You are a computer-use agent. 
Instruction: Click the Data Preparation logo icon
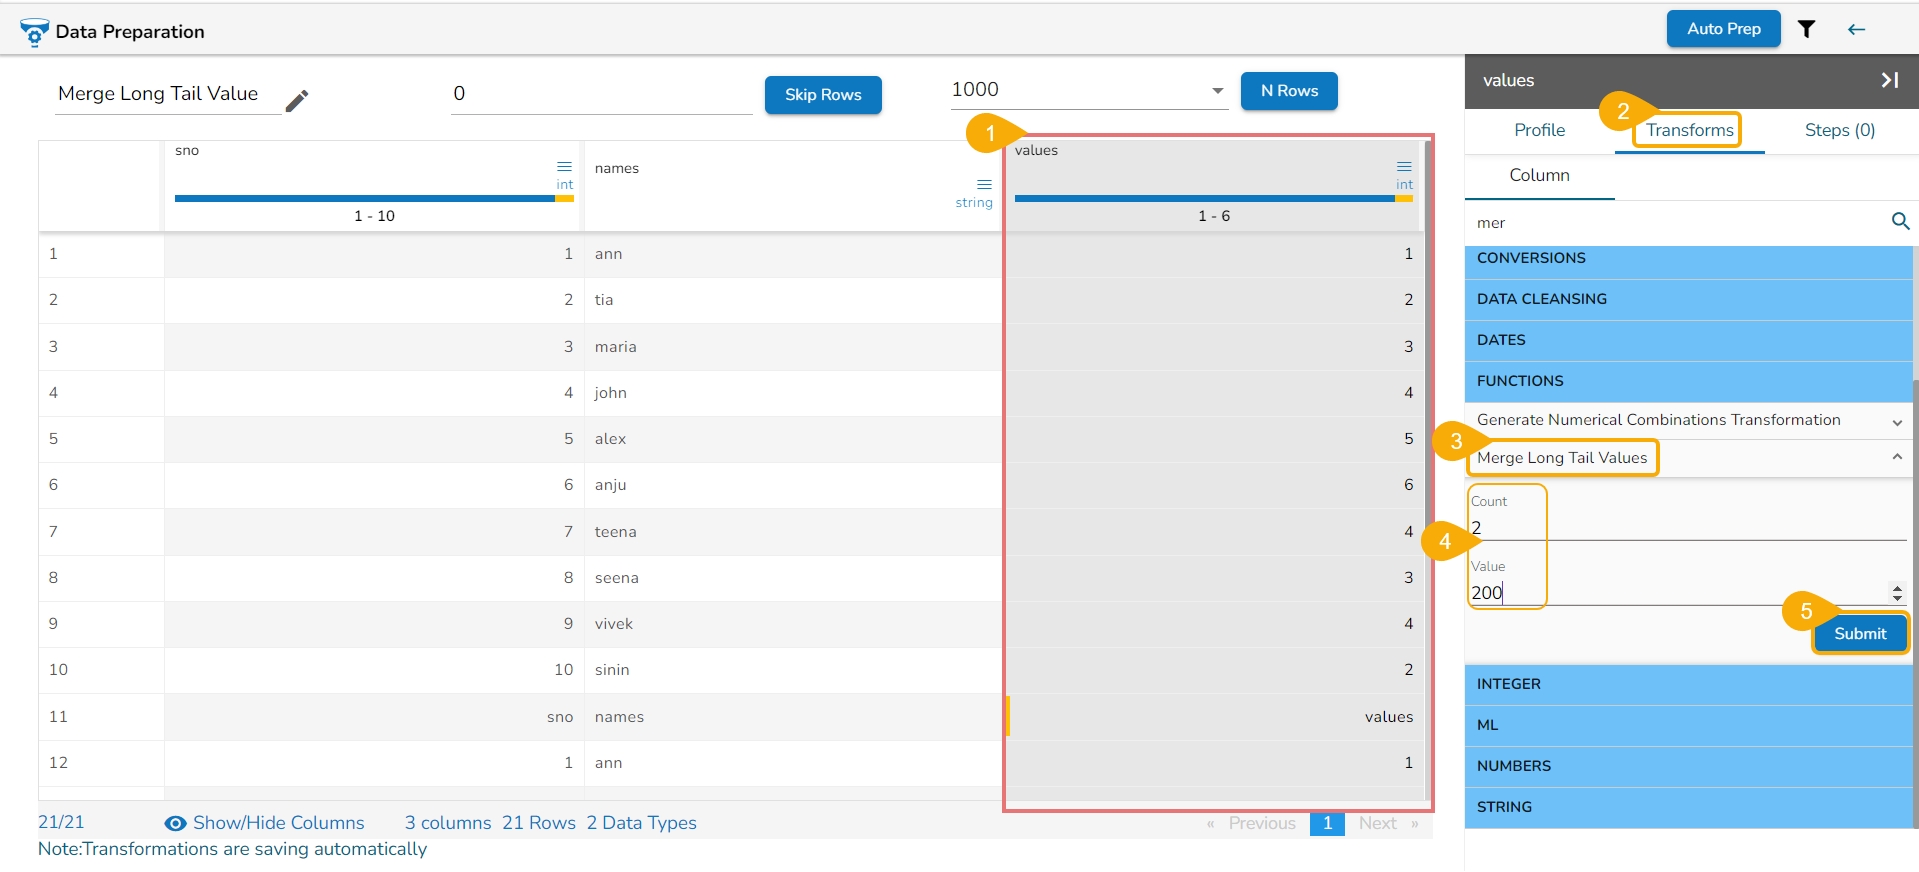tap(34, 32)
